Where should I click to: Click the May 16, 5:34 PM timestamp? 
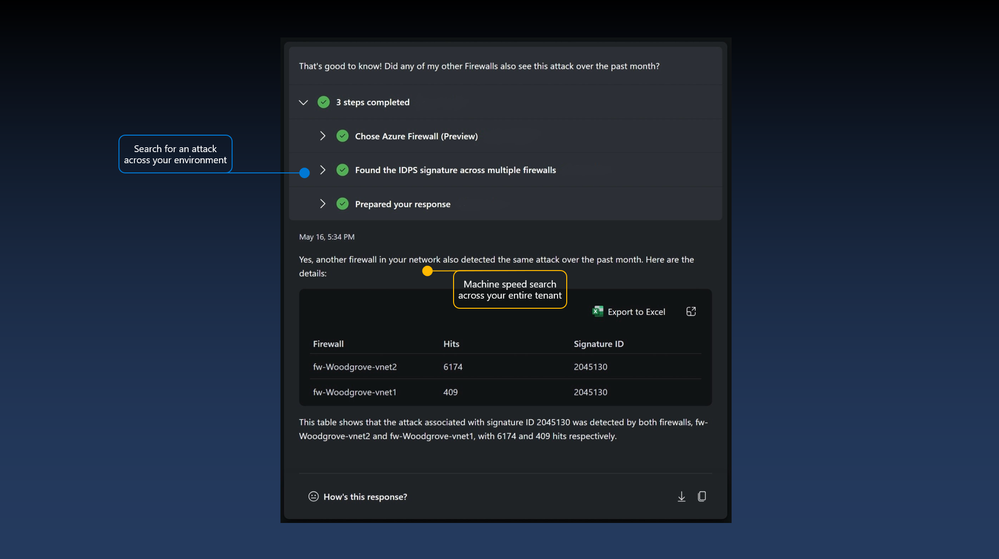point(327,236)
